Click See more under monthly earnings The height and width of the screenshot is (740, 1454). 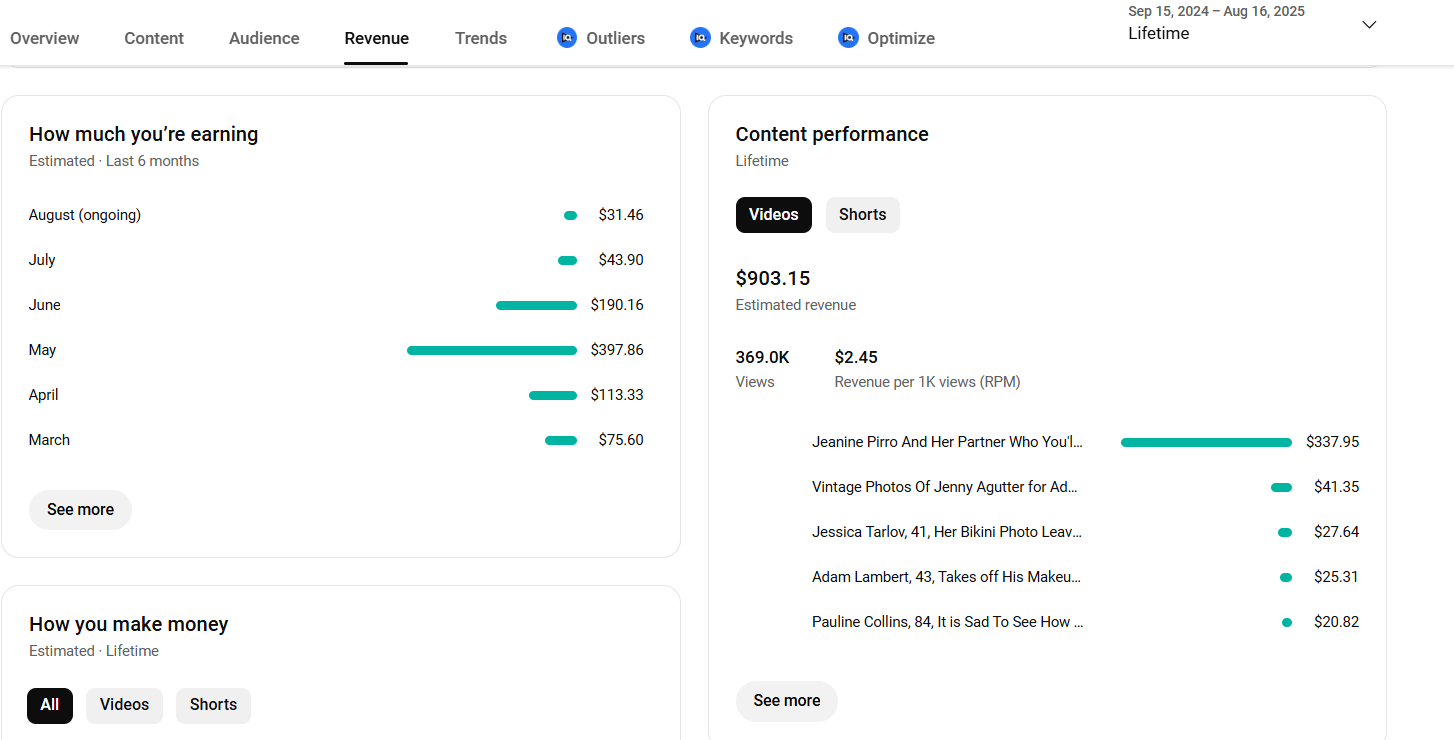(80, 510)
